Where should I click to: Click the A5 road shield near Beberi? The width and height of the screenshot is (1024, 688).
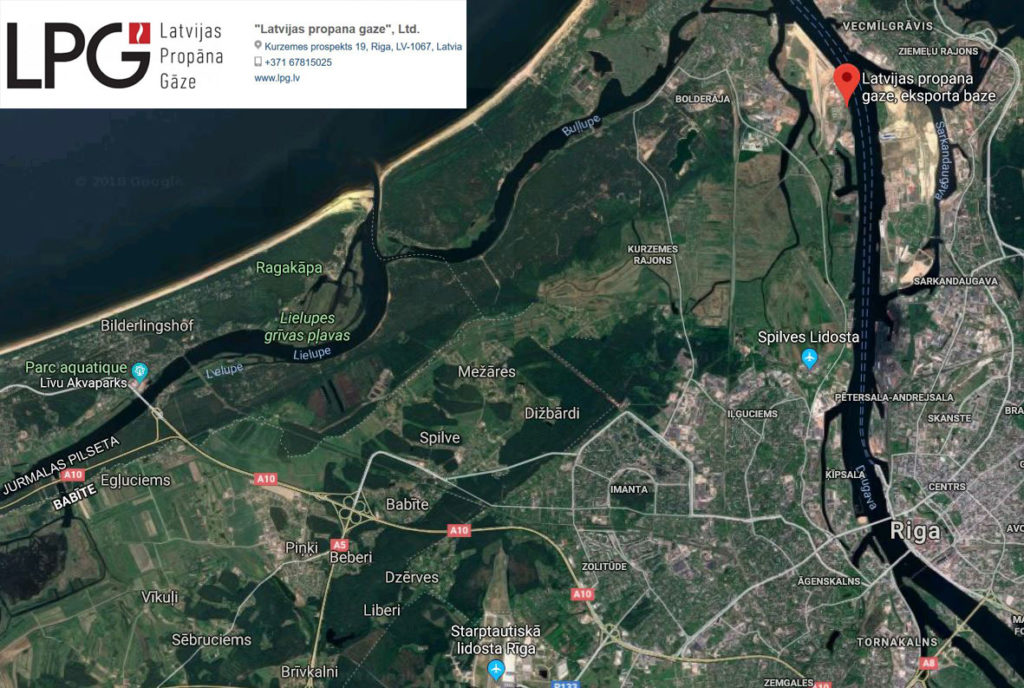click(339, 544)
